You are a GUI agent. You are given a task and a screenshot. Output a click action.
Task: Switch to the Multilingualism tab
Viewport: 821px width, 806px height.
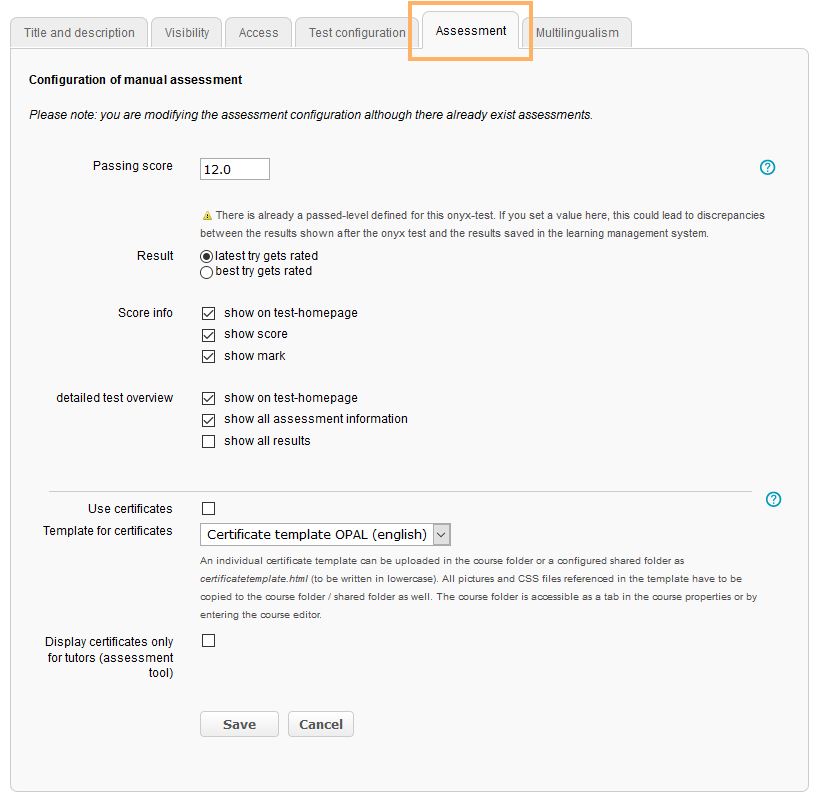[x=577, y=33]
